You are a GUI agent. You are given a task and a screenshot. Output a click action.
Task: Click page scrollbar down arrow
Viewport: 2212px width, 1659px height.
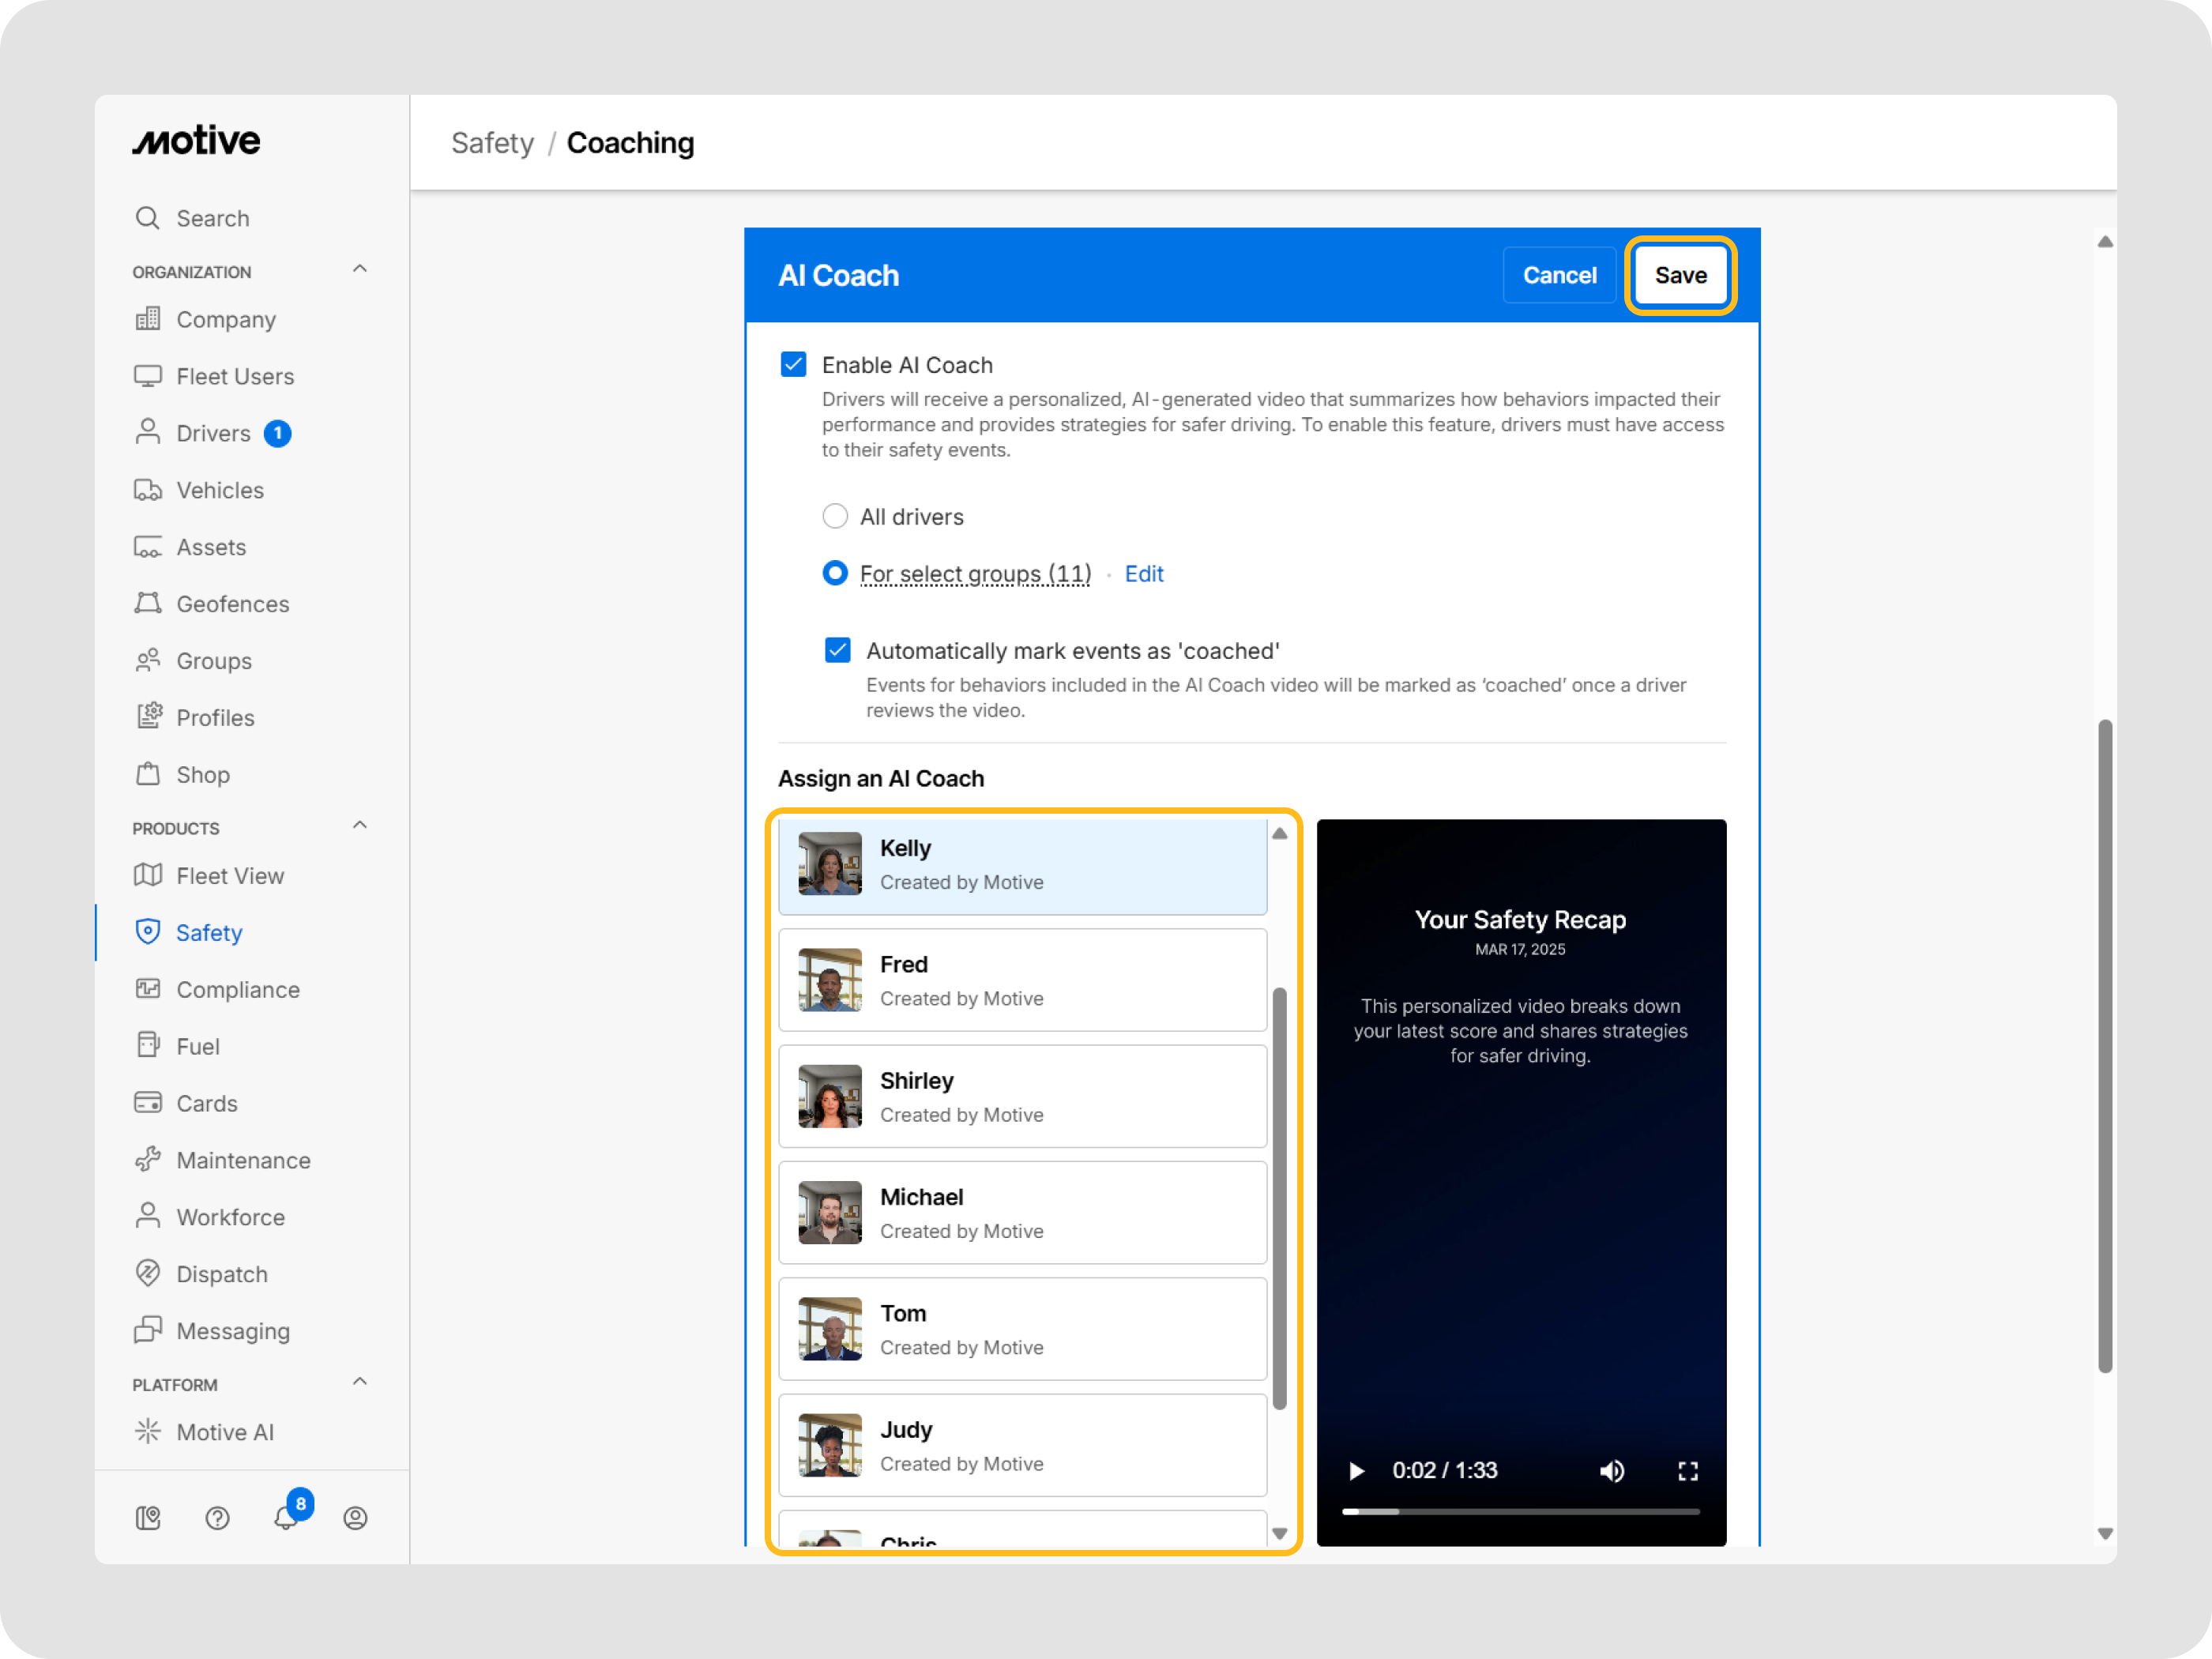[x=2105, y=1533]
